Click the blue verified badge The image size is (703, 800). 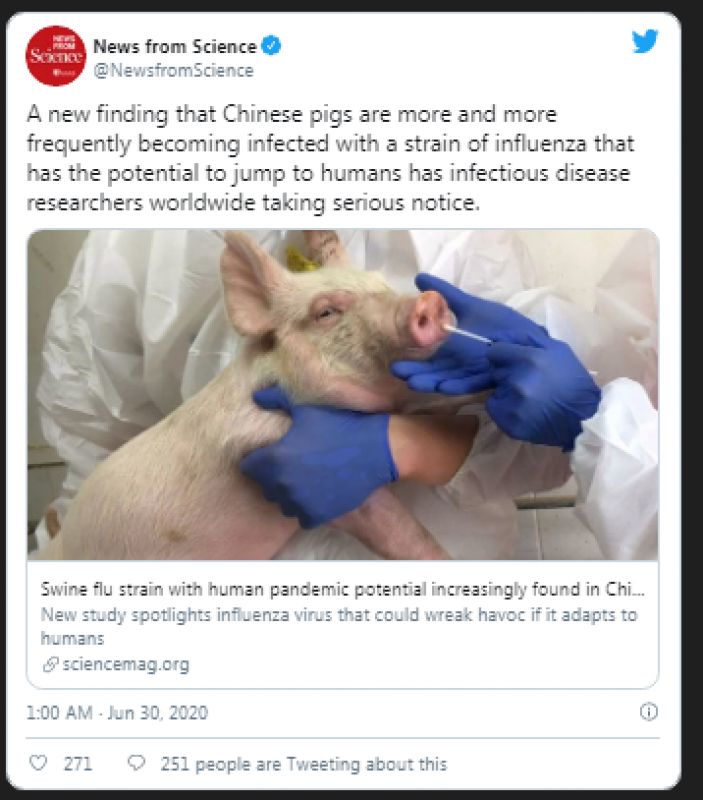coord(271,46)
